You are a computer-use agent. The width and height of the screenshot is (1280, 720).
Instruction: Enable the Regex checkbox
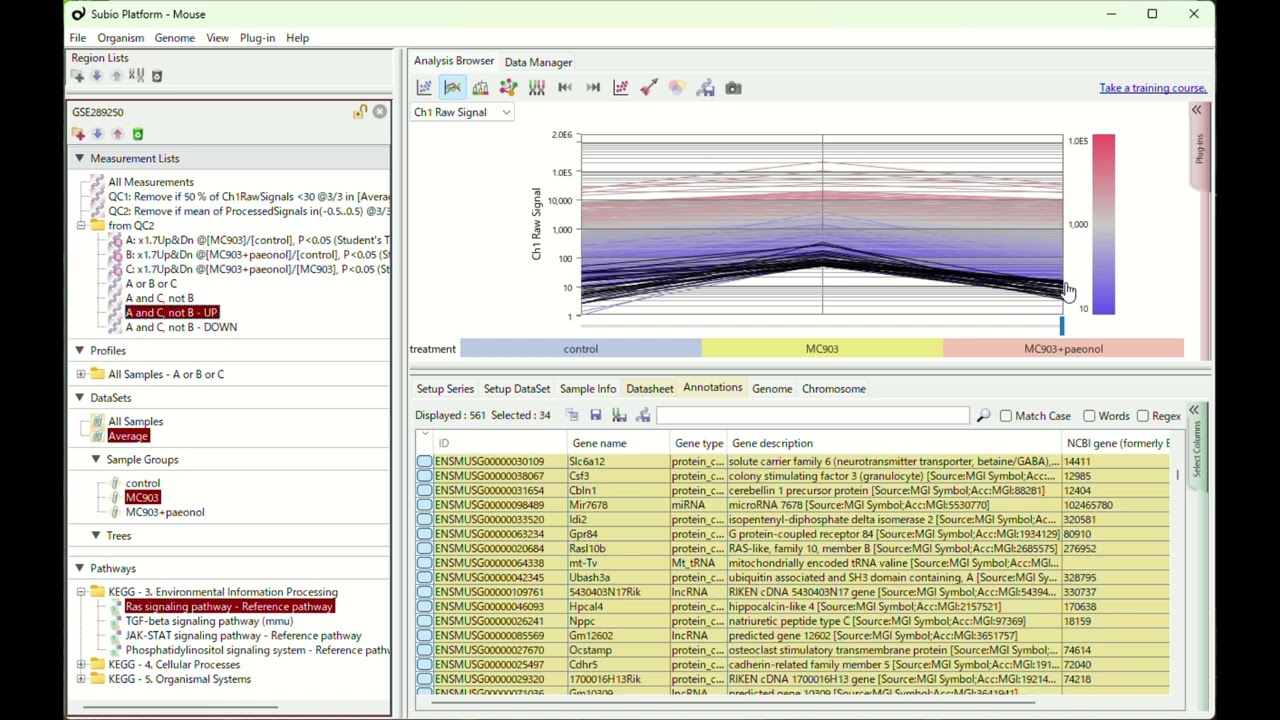[1142, 416]
